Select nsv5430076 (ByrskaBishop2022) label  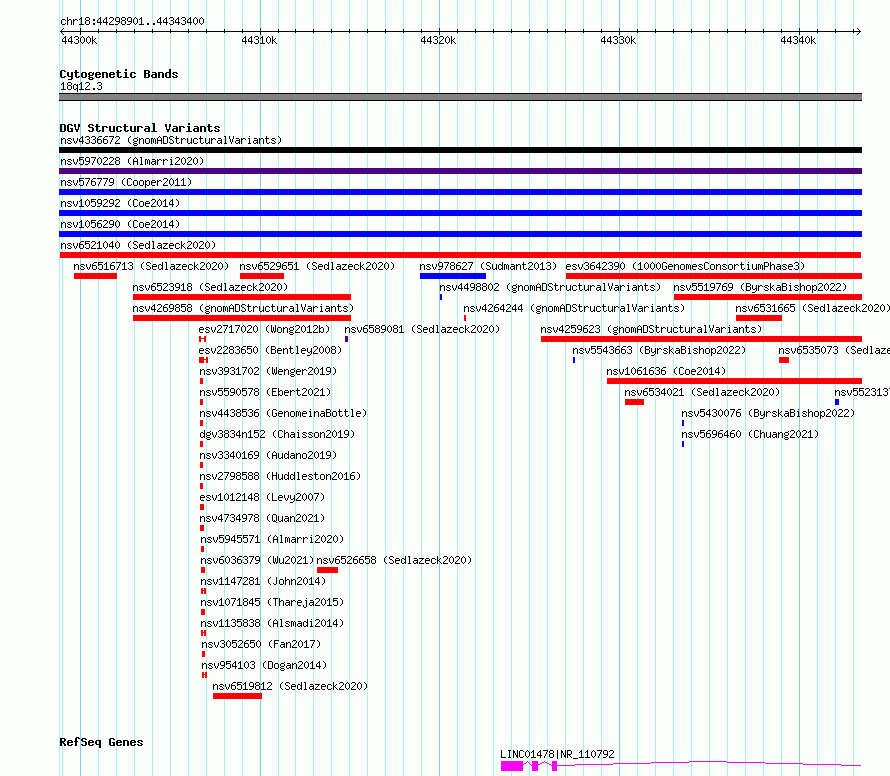[x=768, y=413]
